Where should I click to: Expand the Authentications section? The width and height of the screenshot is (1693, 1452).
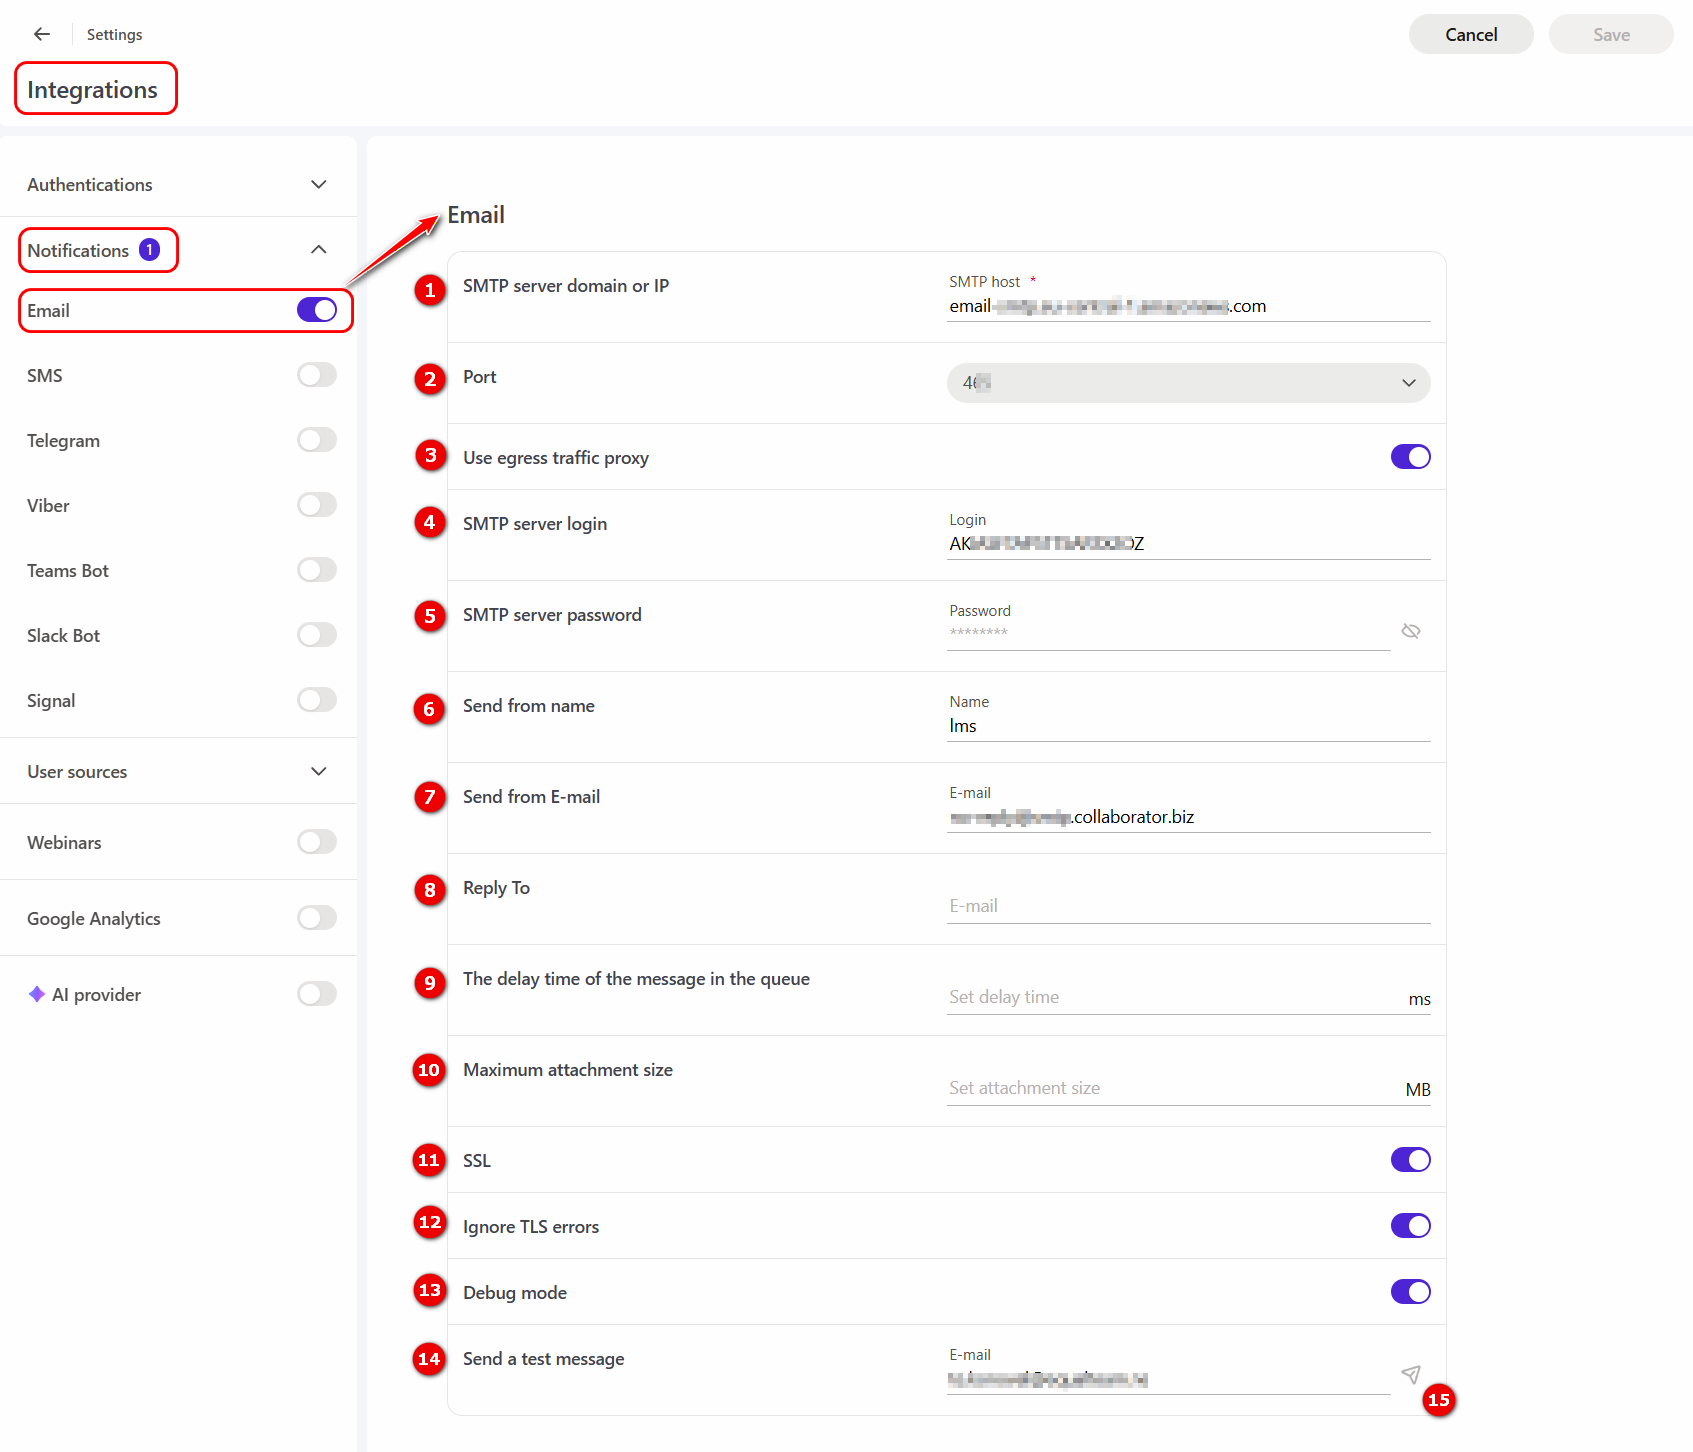pyautogui.click(x=318, y=185)
